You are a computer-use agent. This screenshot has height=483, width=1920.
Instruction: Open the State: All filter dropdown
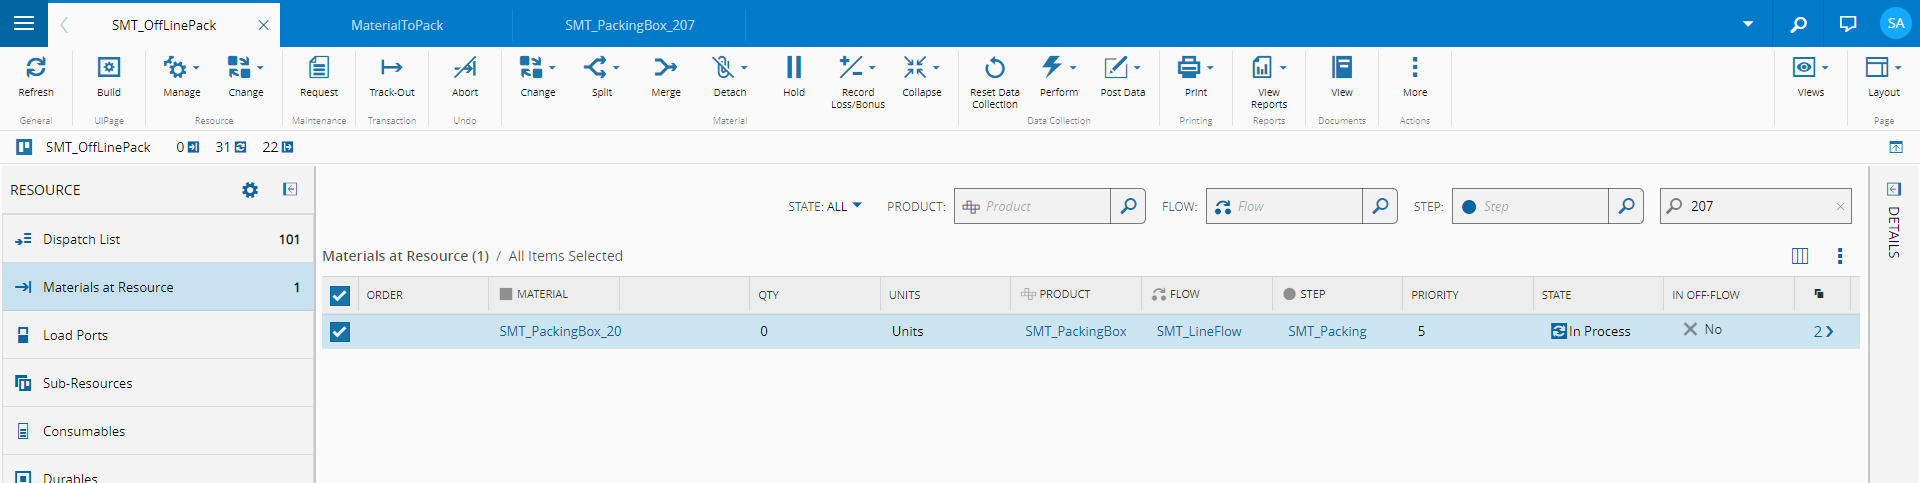(825, 207)
